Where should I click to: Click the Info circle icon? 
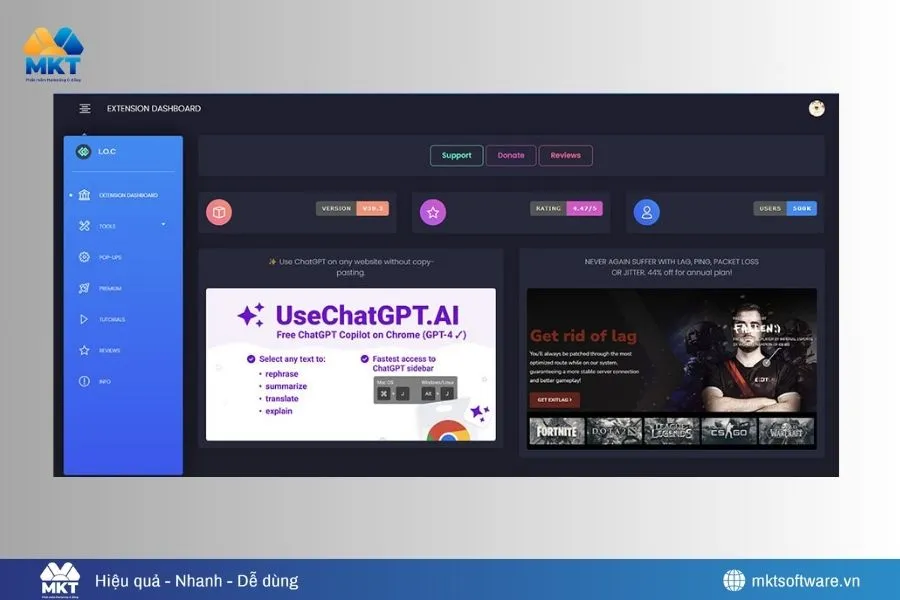pos(84,381)
